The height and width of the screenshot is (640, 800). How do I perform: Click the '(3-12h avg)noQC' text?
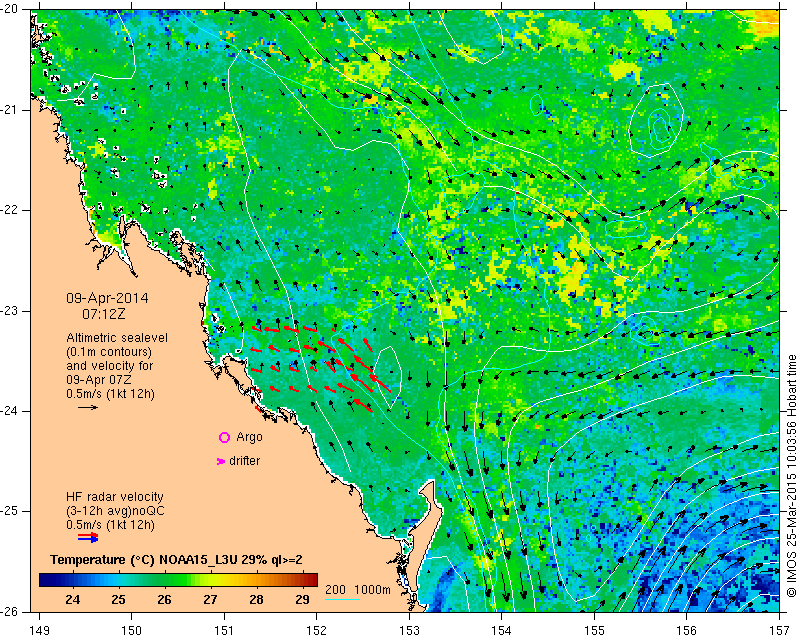tap(115, 511)
